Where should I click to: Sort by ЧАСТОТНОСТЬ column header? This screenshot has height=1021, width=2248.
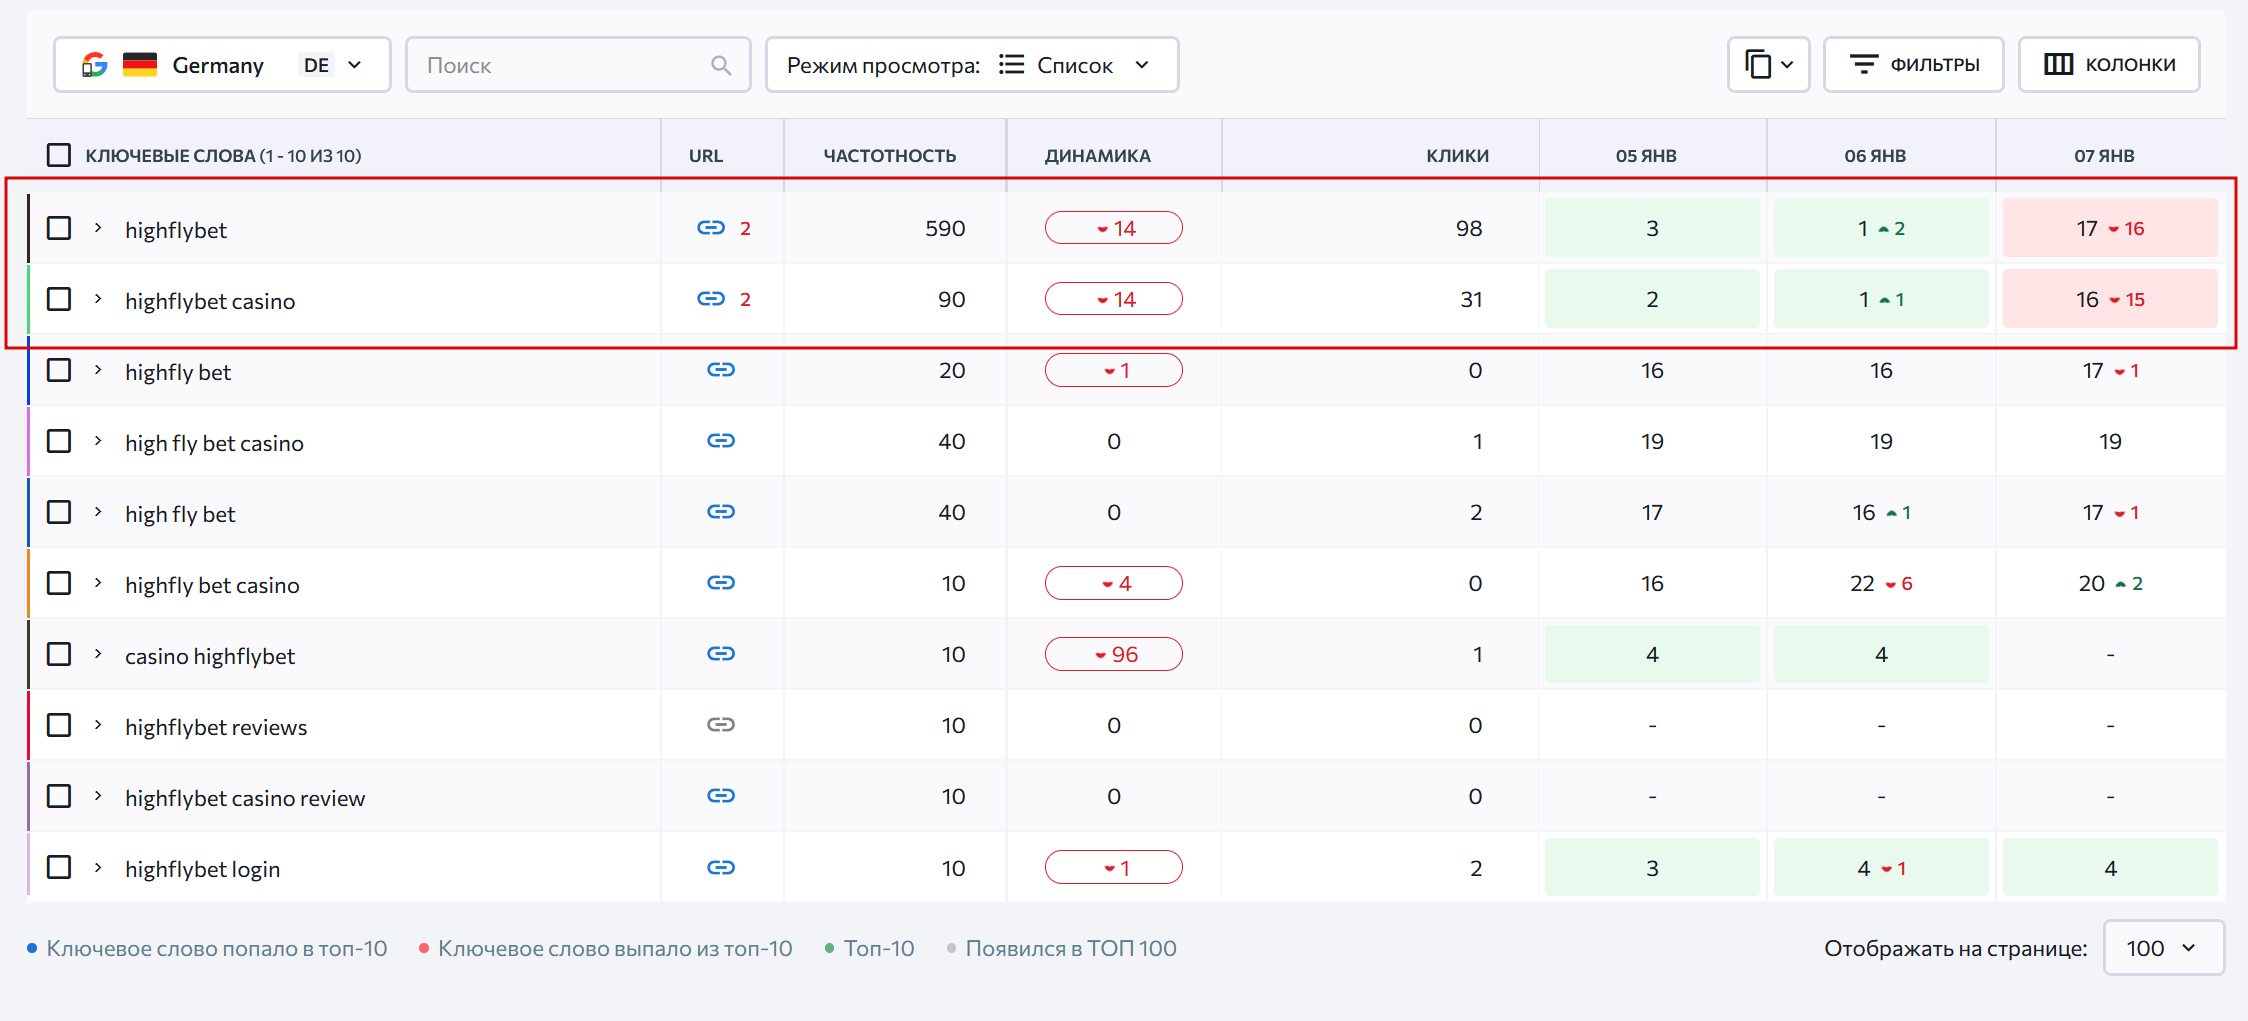tap(890, 156)
